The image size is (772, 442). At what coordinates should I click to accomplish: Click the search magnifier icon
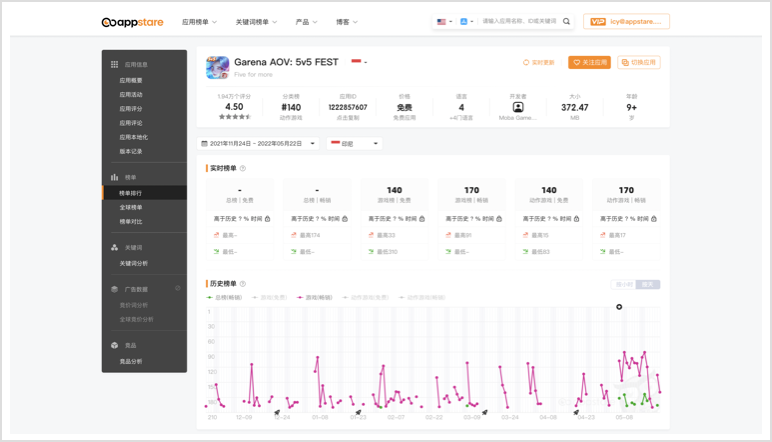click(567, 21)
